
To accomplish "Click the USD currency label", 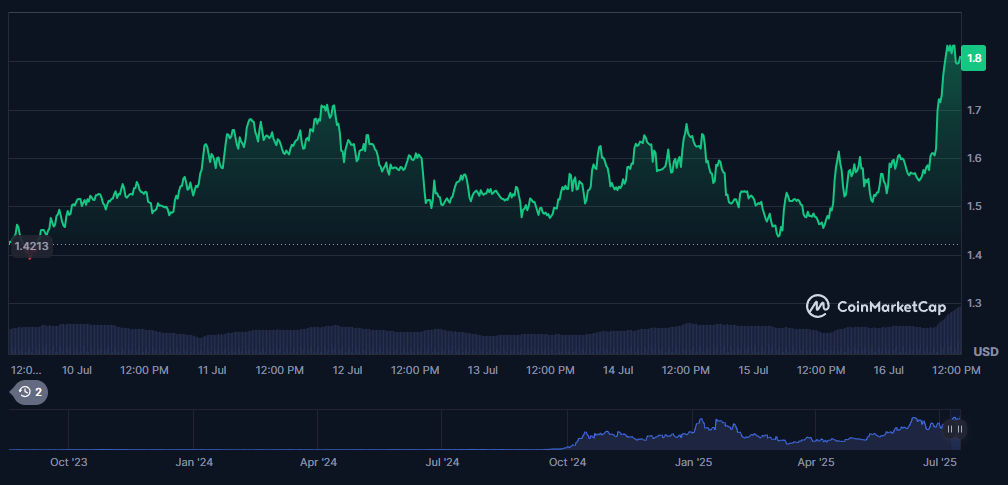I will pyautogui.click(x=986, y=352).
